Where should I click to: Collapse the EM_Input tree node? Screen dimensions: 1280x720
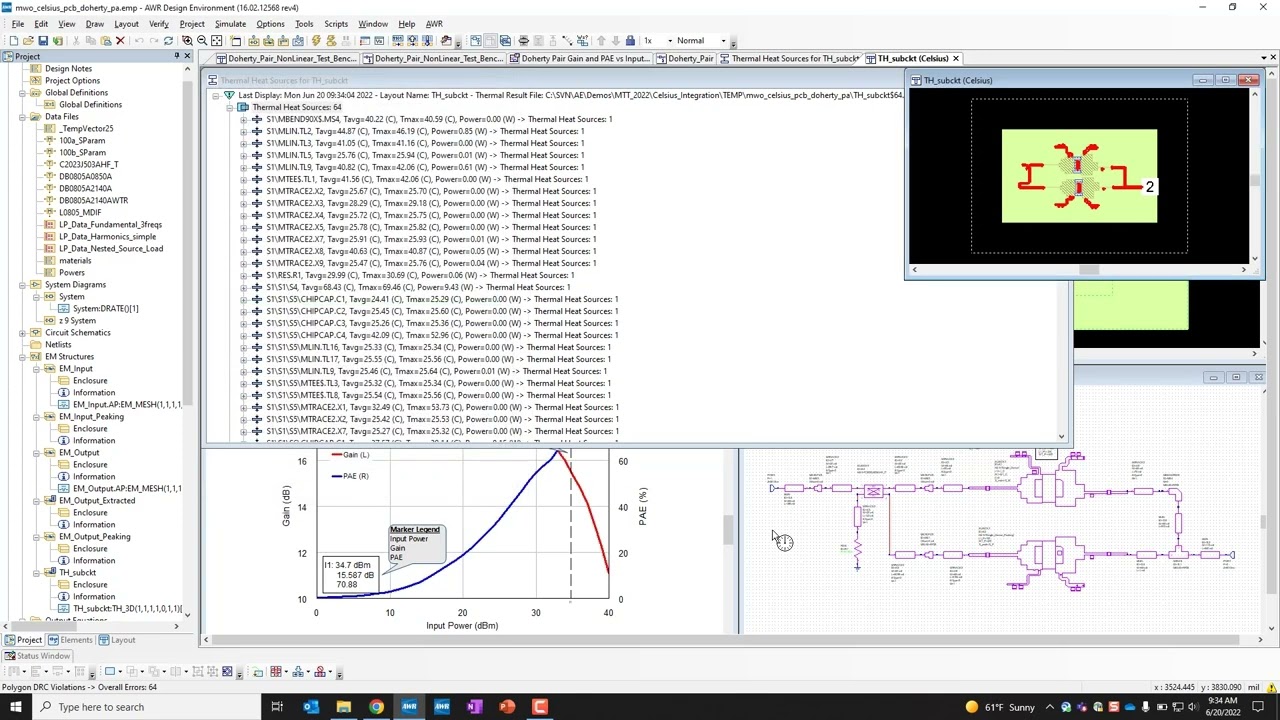37,369
